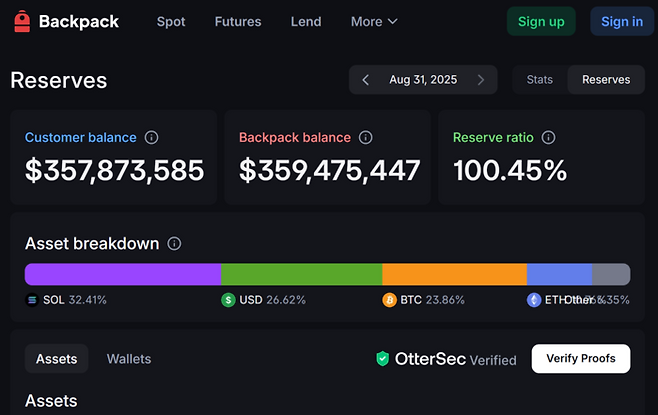Viewport: 658px width, 415px height.
Task: Open the Aug 31, 2025 date picker
Action: (x=423, y=80)
